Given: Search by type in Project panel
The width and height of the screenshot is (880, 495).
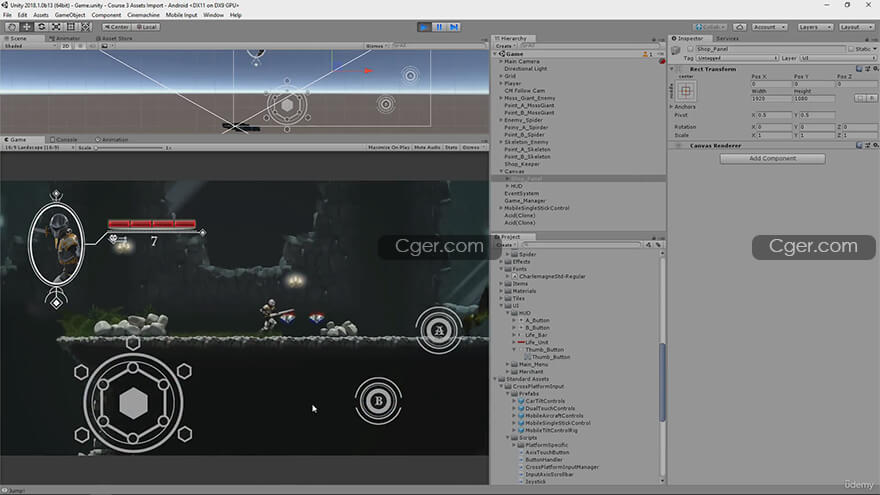Looking at the screenshot, I should tap(649, 245).
